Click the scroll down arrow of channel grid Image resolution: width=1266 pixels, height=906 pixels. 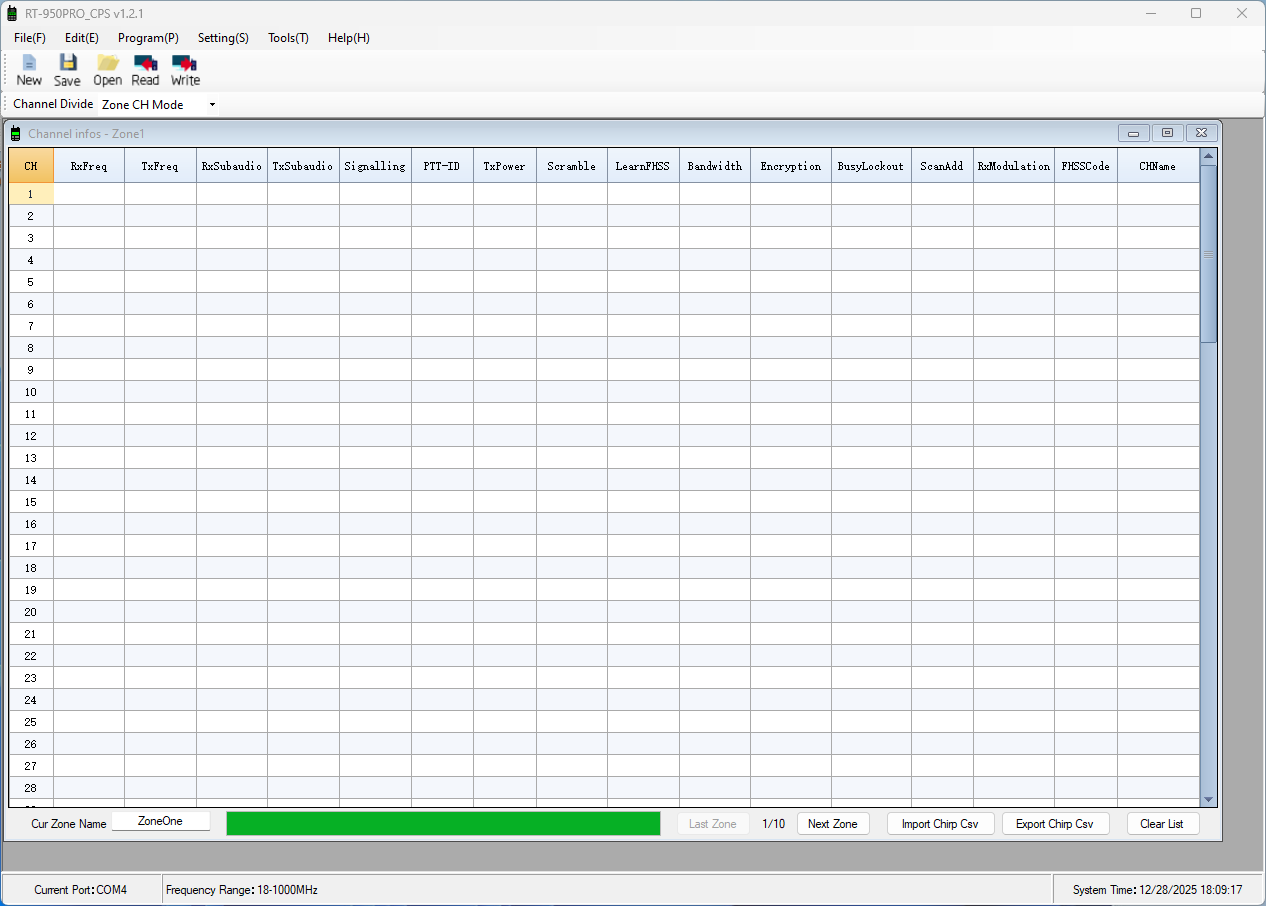tap(1208, 799)
